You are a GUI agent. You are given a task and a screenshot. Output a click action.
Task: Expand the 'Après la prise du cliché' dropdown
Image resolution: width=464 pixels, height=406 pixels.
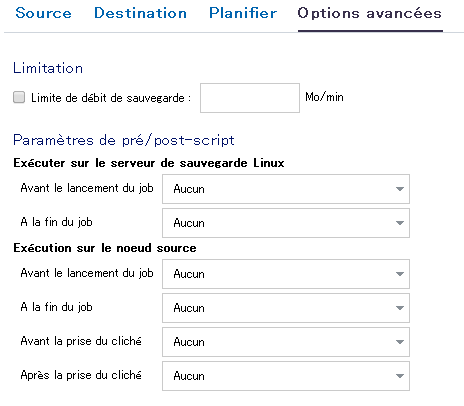(x=286, y=376)
